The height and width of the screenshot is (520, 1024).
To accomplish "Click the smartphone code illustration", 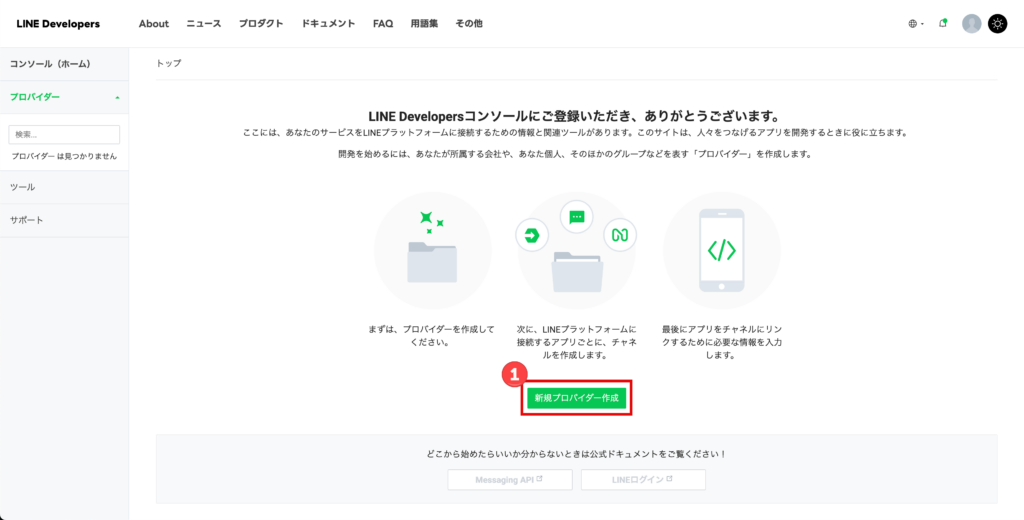I will [721, 250].
